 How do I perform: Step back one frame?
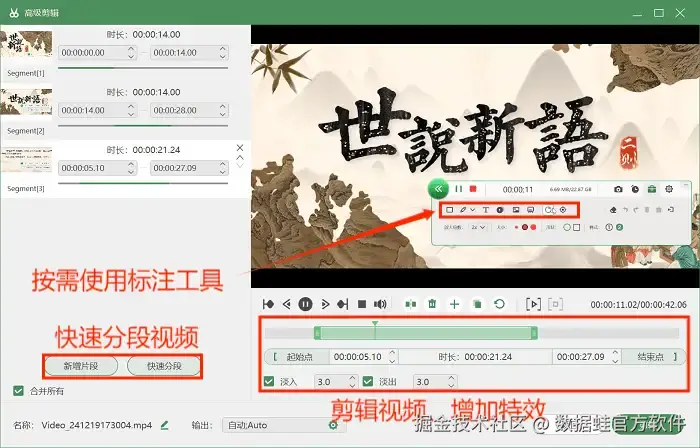click(x=287, y=304)
